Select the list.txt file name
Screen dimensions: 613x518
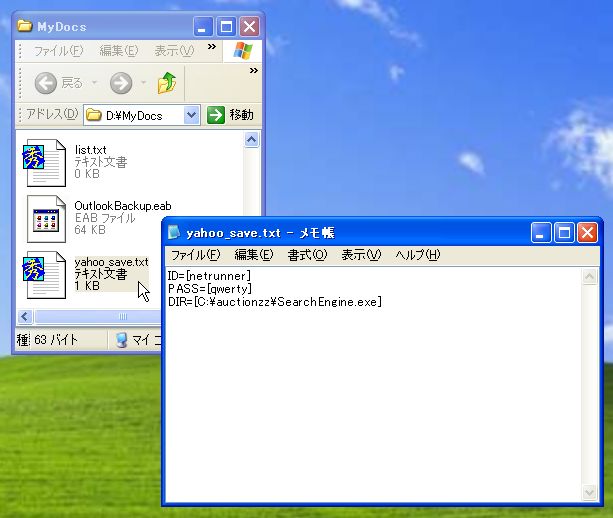(x=90, y=150)
